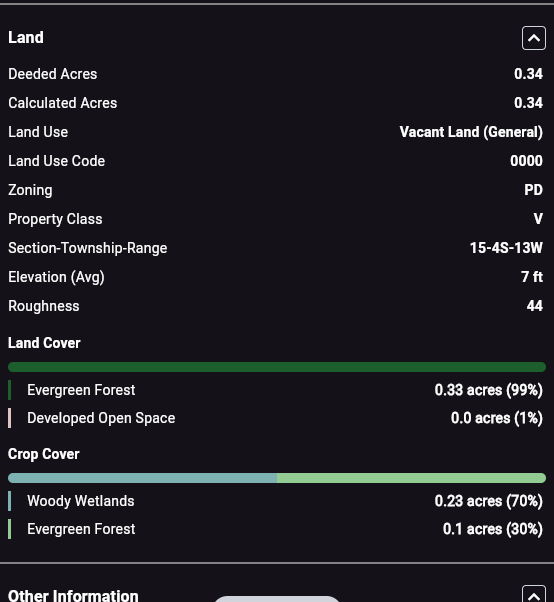The height and width of the screenshot is (602, 554).
Task: Click the dark green Land Cover bar
Action: [277, 367]
